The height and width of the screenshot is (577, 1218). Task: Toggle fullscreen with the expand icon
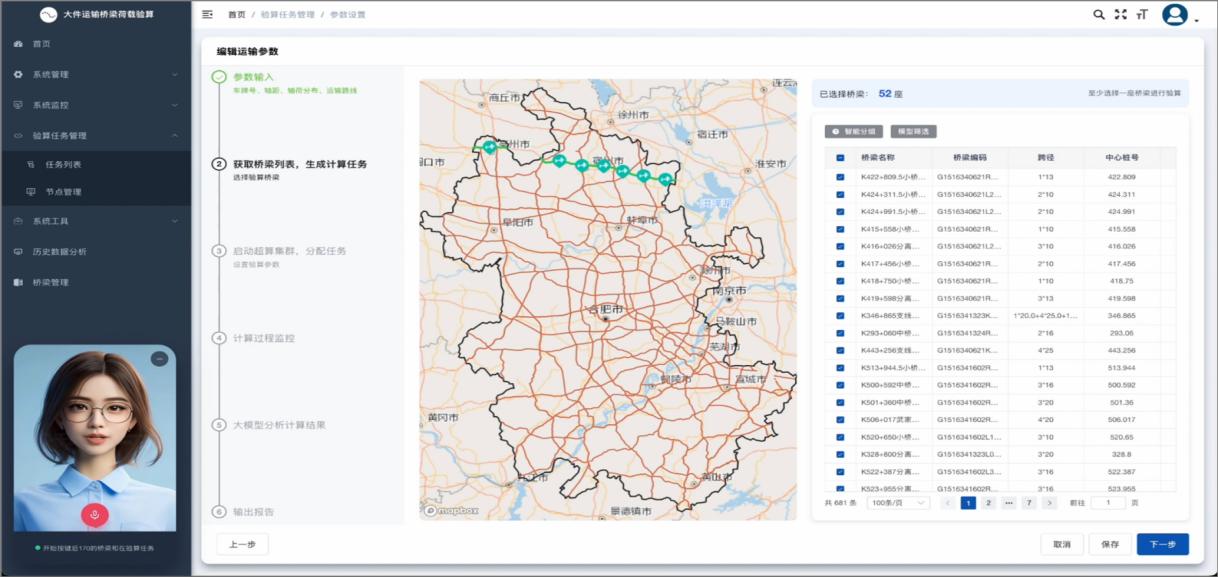[1120, 15]
